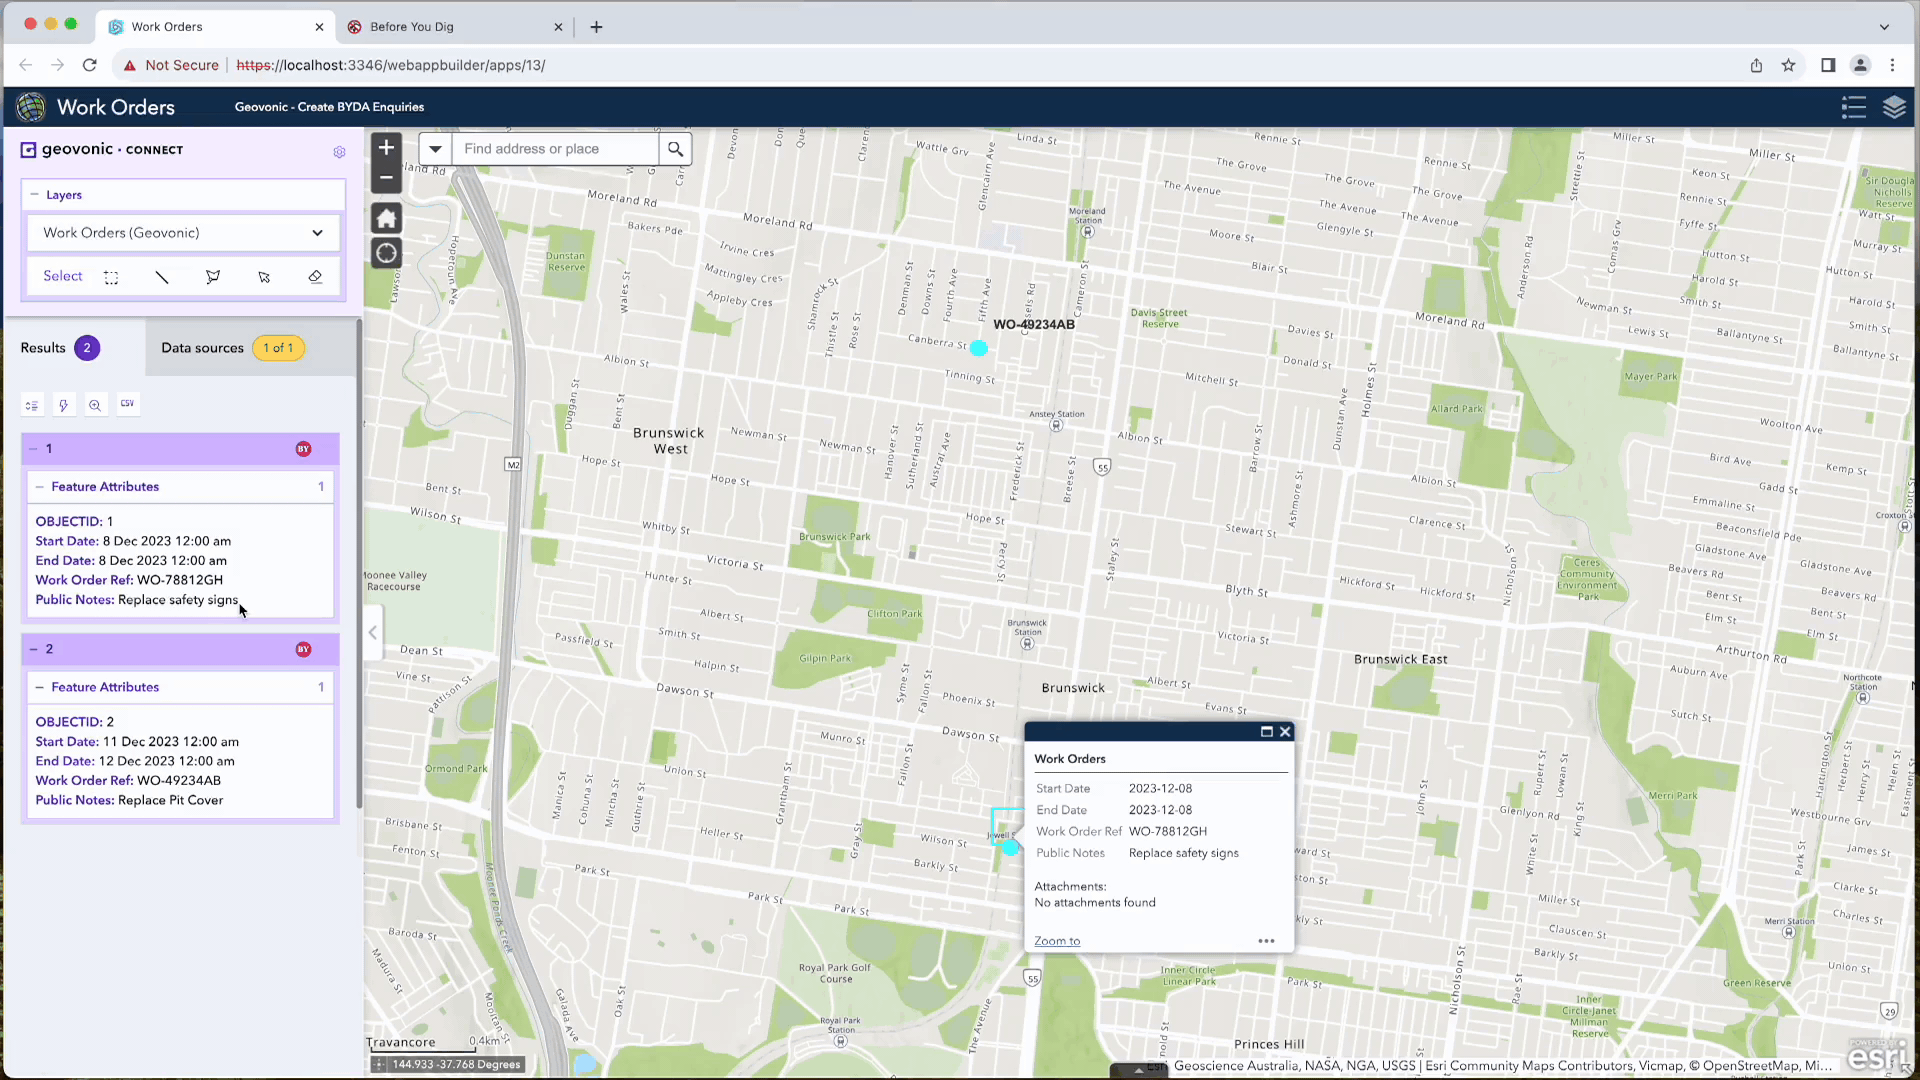
Task: Open the geovonic Connect settings gear
Action: tap(339, 152)
